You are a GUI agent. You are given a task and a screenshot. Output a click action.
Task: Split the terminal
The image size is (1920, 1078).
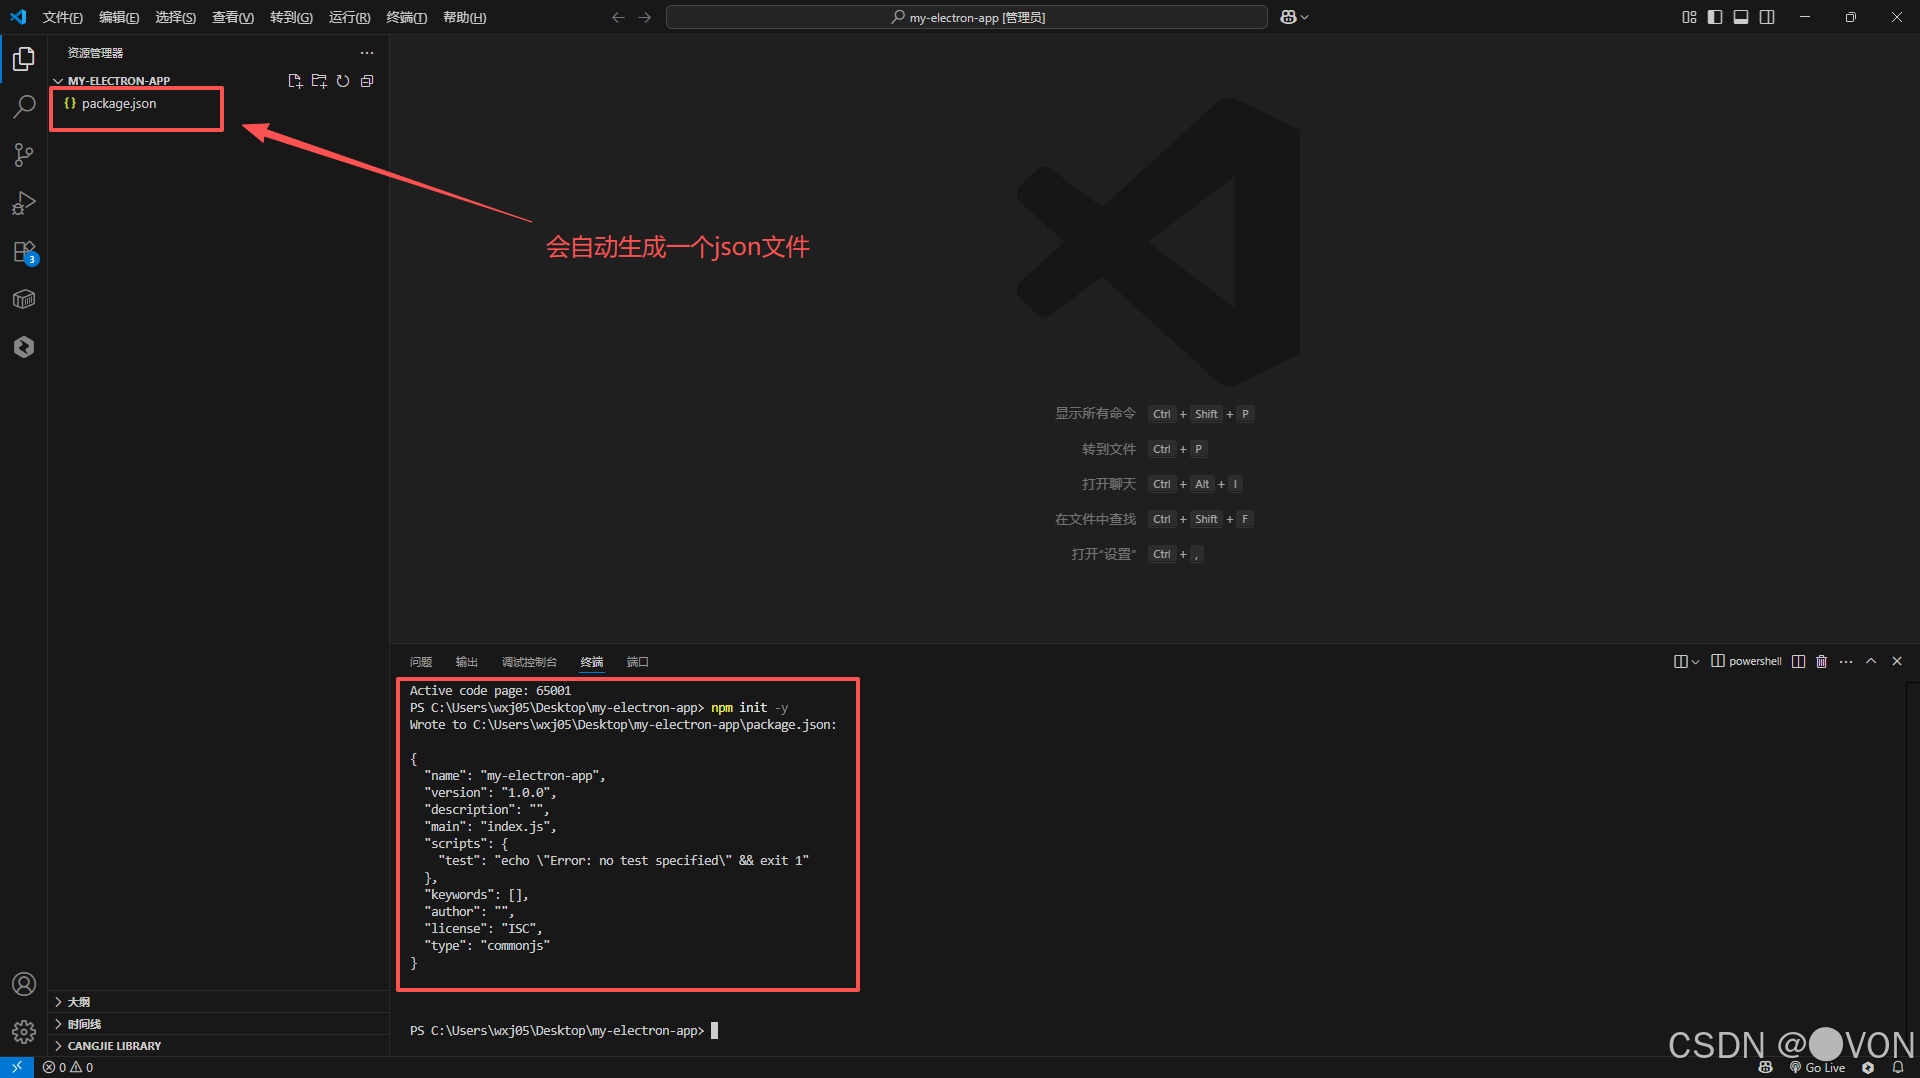(x=1798, y=661)
